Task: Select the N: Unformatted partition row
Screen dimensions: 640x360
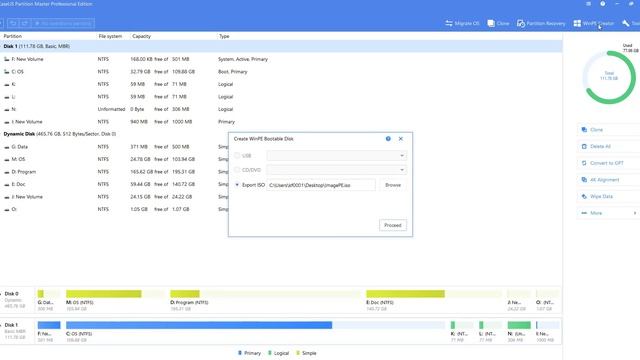Action: (x=281, y=109)
